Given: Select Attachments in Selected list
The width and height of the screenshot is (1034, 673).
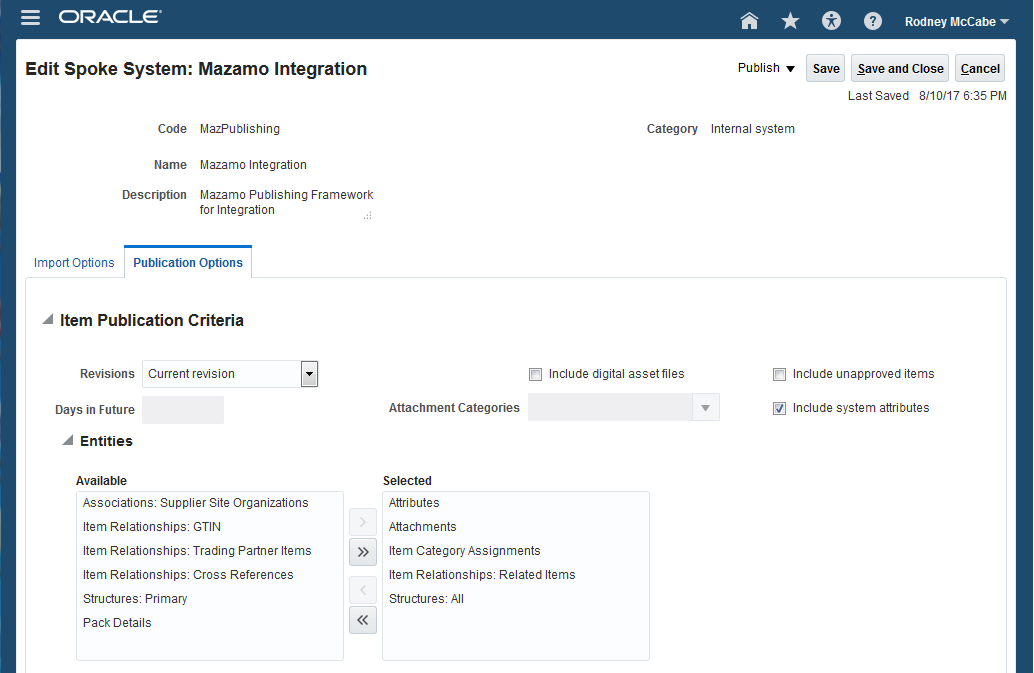Looking at the screenshot, I should (516, 527).
